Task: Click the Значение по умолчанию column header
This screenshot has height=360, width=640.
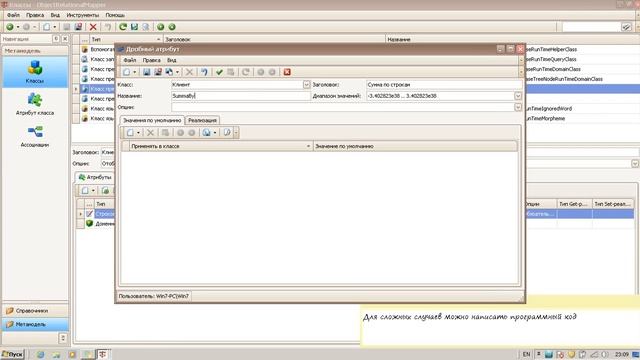Action: 415,146
